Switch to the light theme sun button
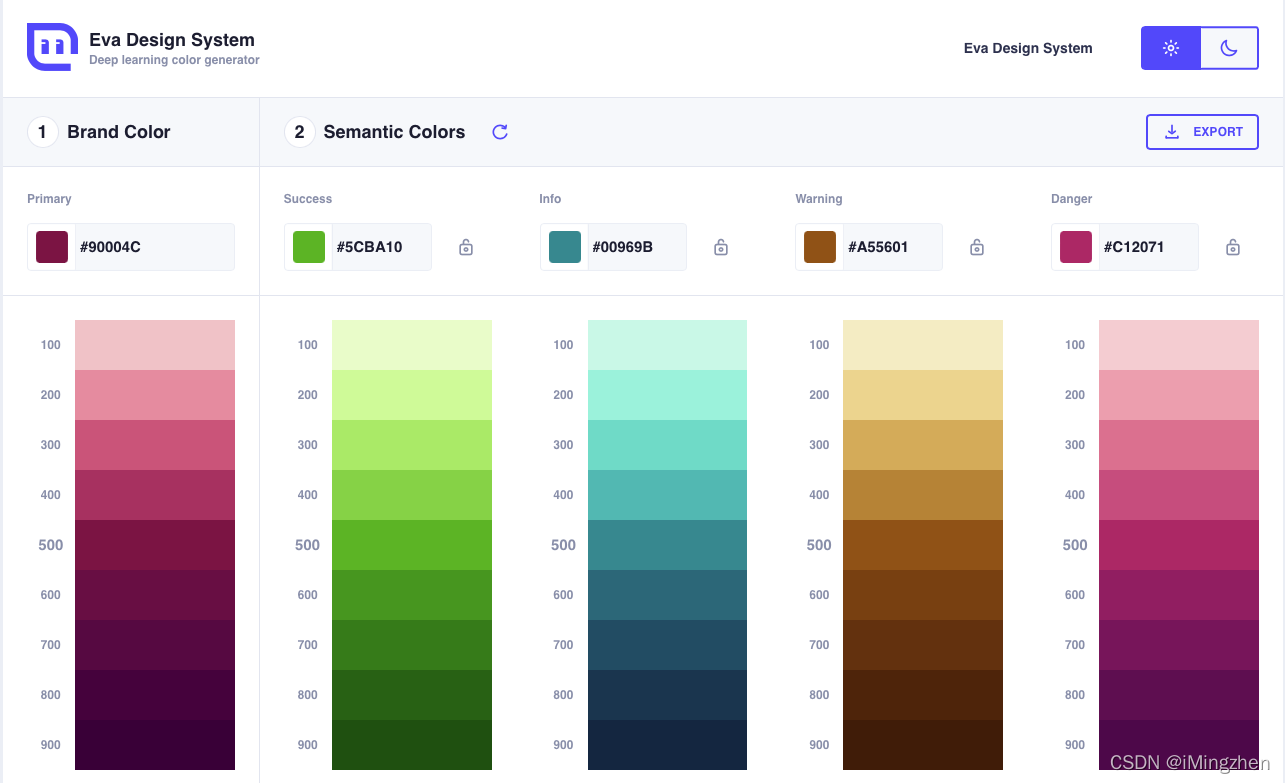 click(1171, 48)
